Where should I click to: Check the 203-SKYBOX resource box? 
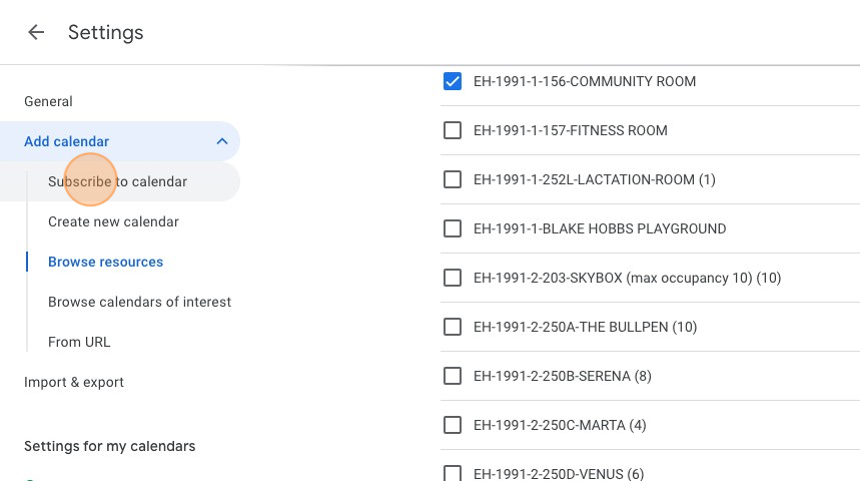(x=452, y=278)
